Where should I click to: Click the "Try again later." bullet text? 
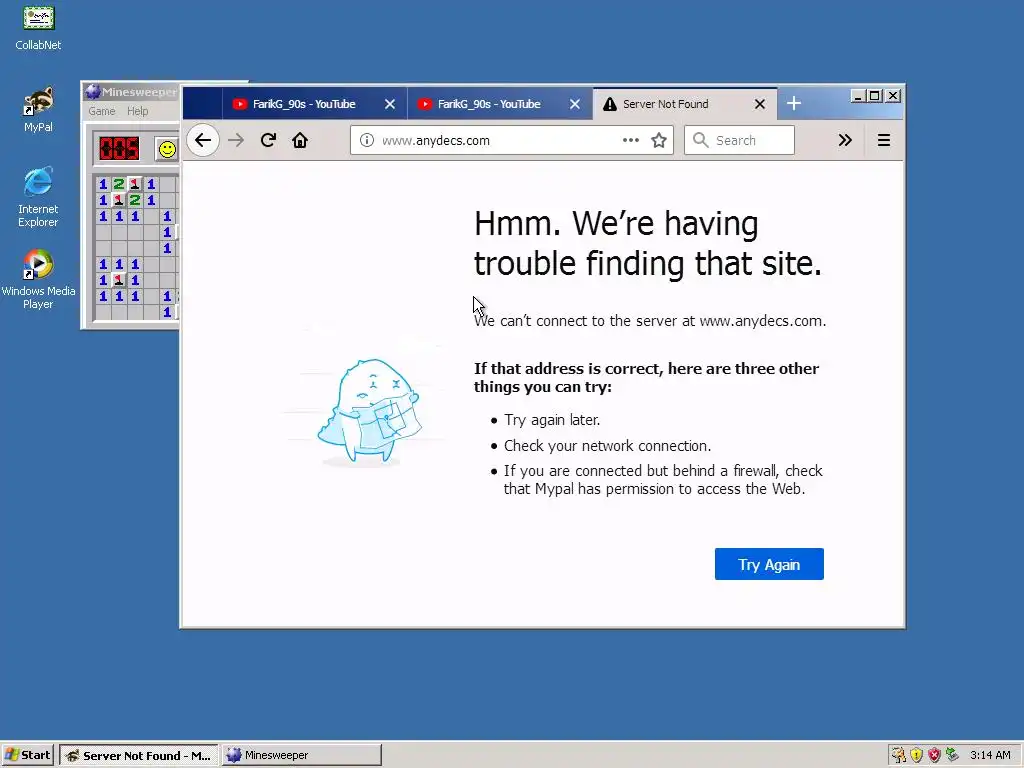pos(552,420)
